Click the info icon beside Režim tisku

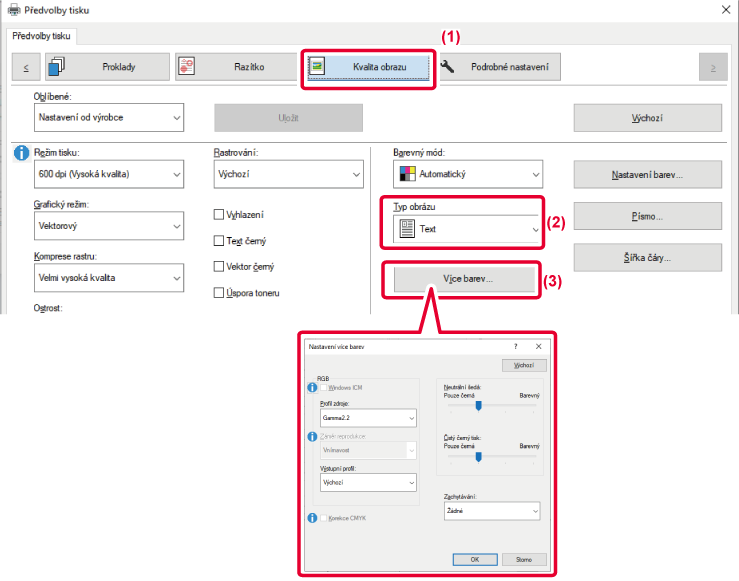(x=21, y=152)
